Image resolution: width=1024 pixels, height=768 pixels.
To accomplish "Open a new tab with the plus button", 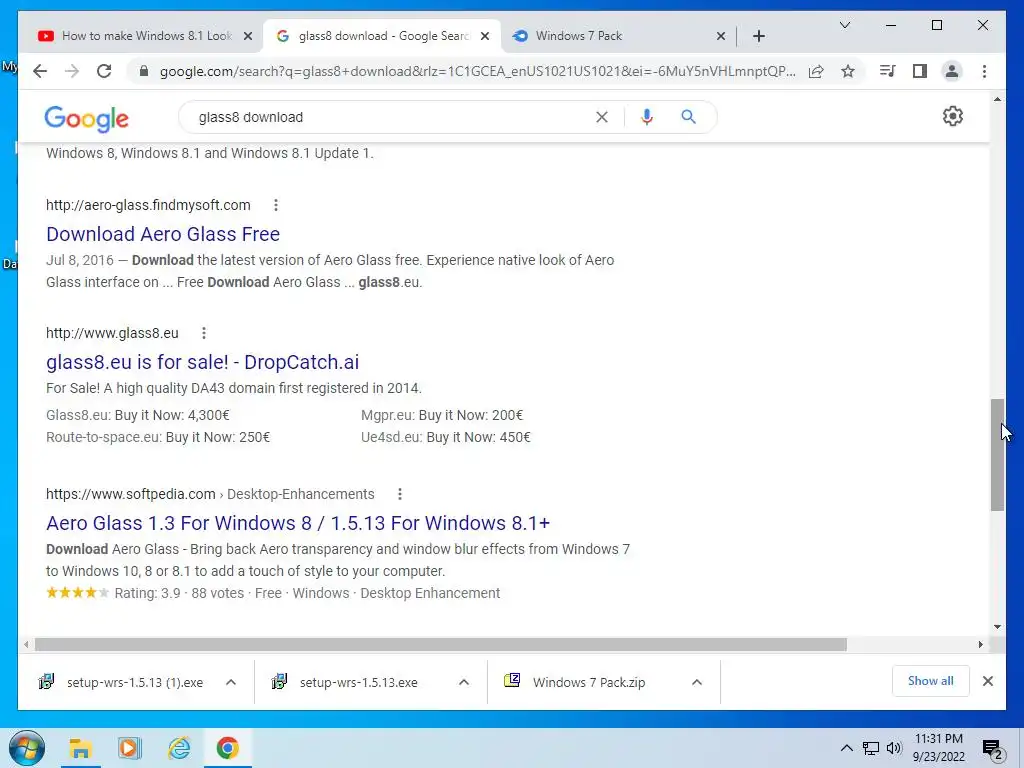I will [758, 36].
